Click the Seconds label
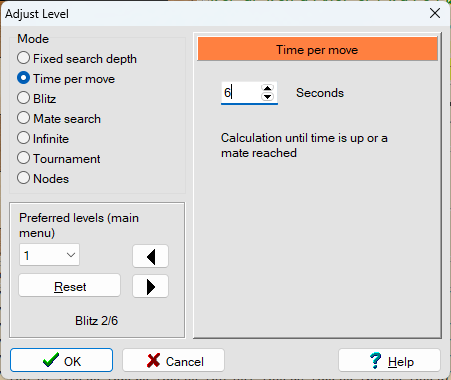Screen dimensions: 451x380 [320, 93]
